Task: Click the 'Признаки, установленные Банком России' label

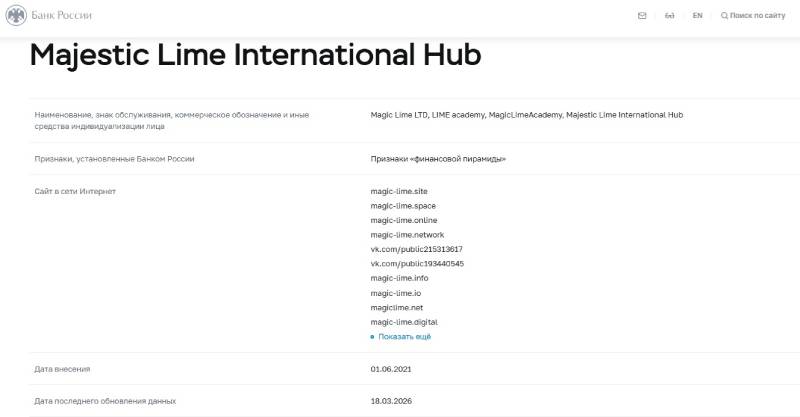Action: pyautogui.click(x=114, y=159)
